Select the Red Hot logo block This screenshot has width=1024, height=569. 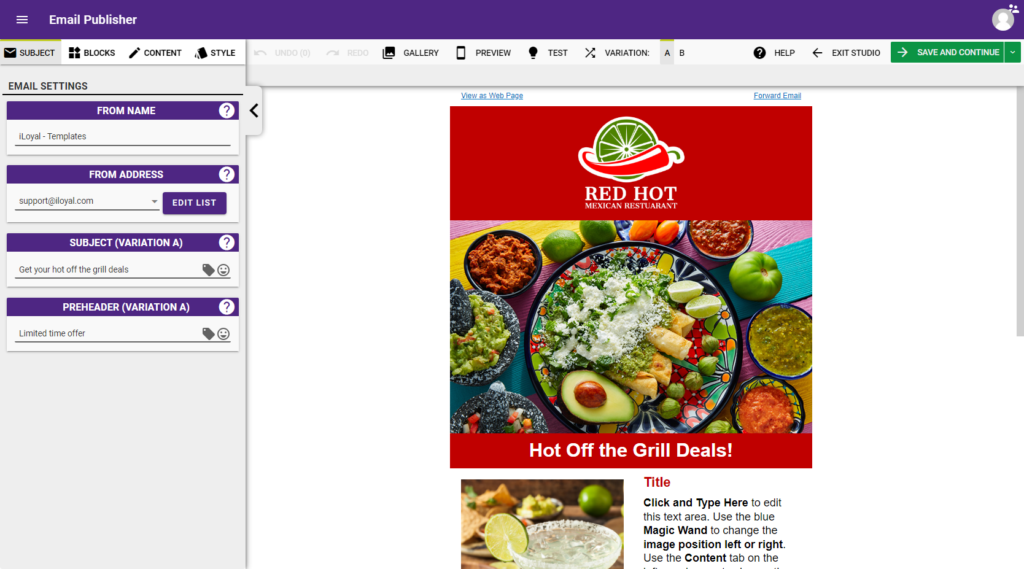[631, 163]
